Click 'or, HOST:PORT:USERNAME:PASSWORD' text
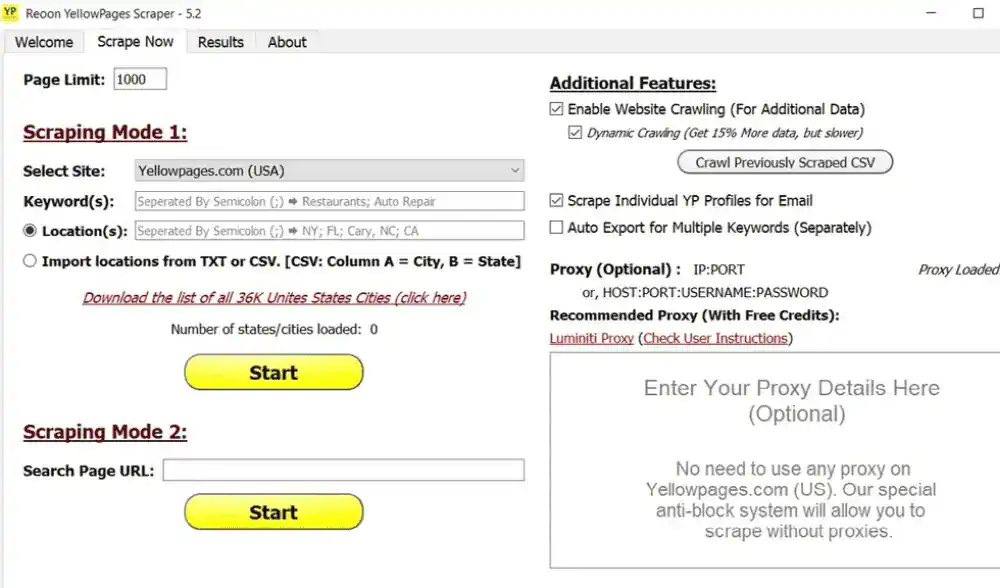Image resolution: width=1000 pixels, height=588 pixels. point(705,293)
